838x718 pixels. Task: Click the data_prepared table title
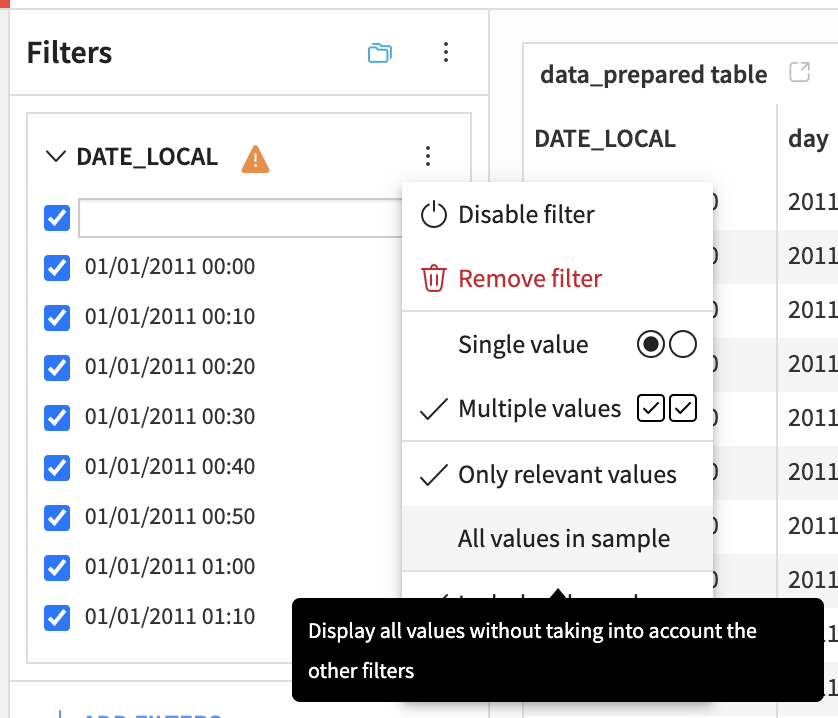coord(654,74)
